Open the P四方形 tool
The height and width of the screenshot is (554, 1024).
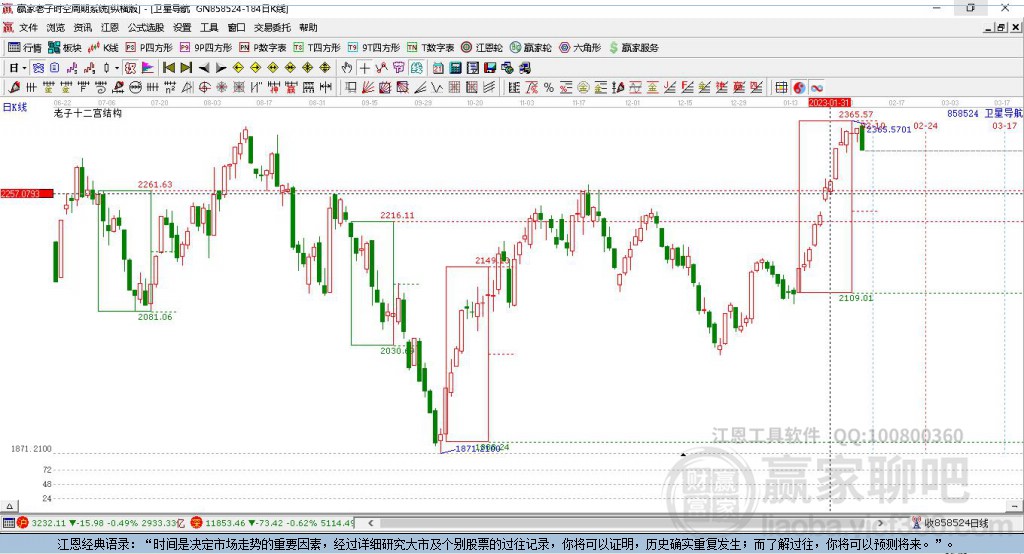149,48
